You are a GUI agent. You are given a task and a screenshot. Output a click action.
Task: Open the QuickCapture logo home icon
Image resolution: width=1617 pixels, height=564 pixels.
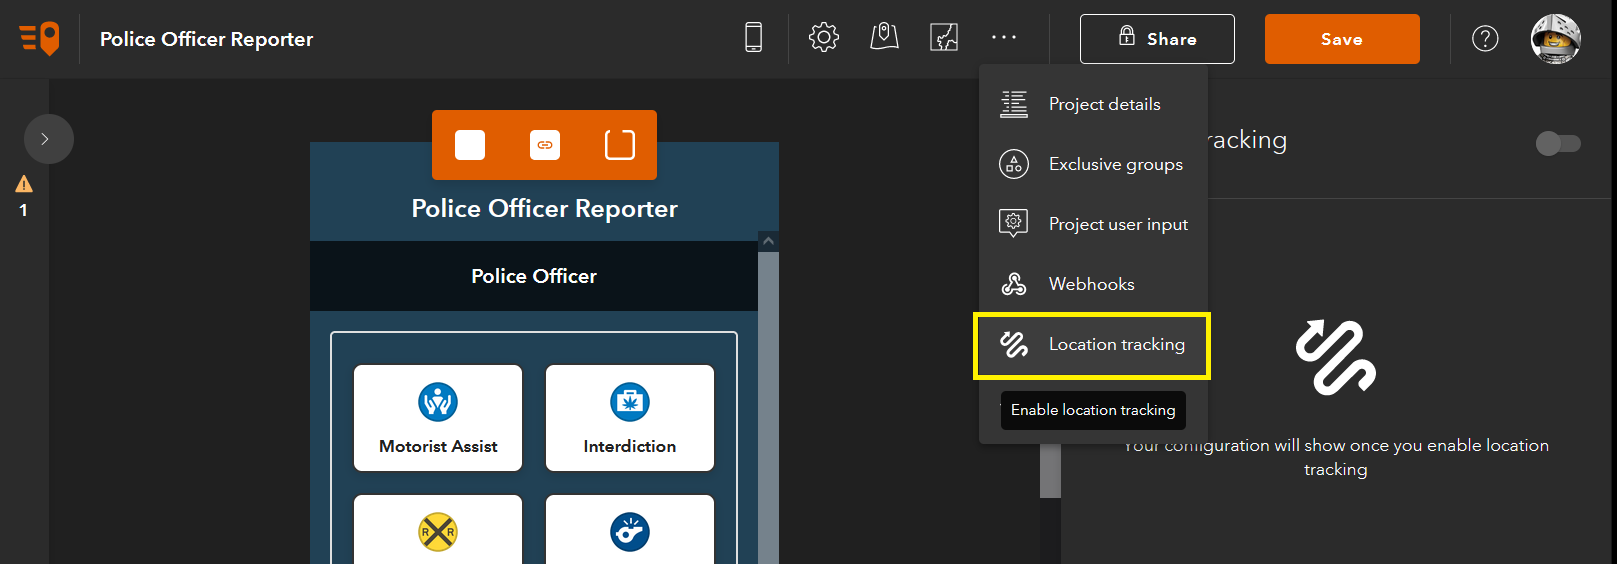[40, 39]
